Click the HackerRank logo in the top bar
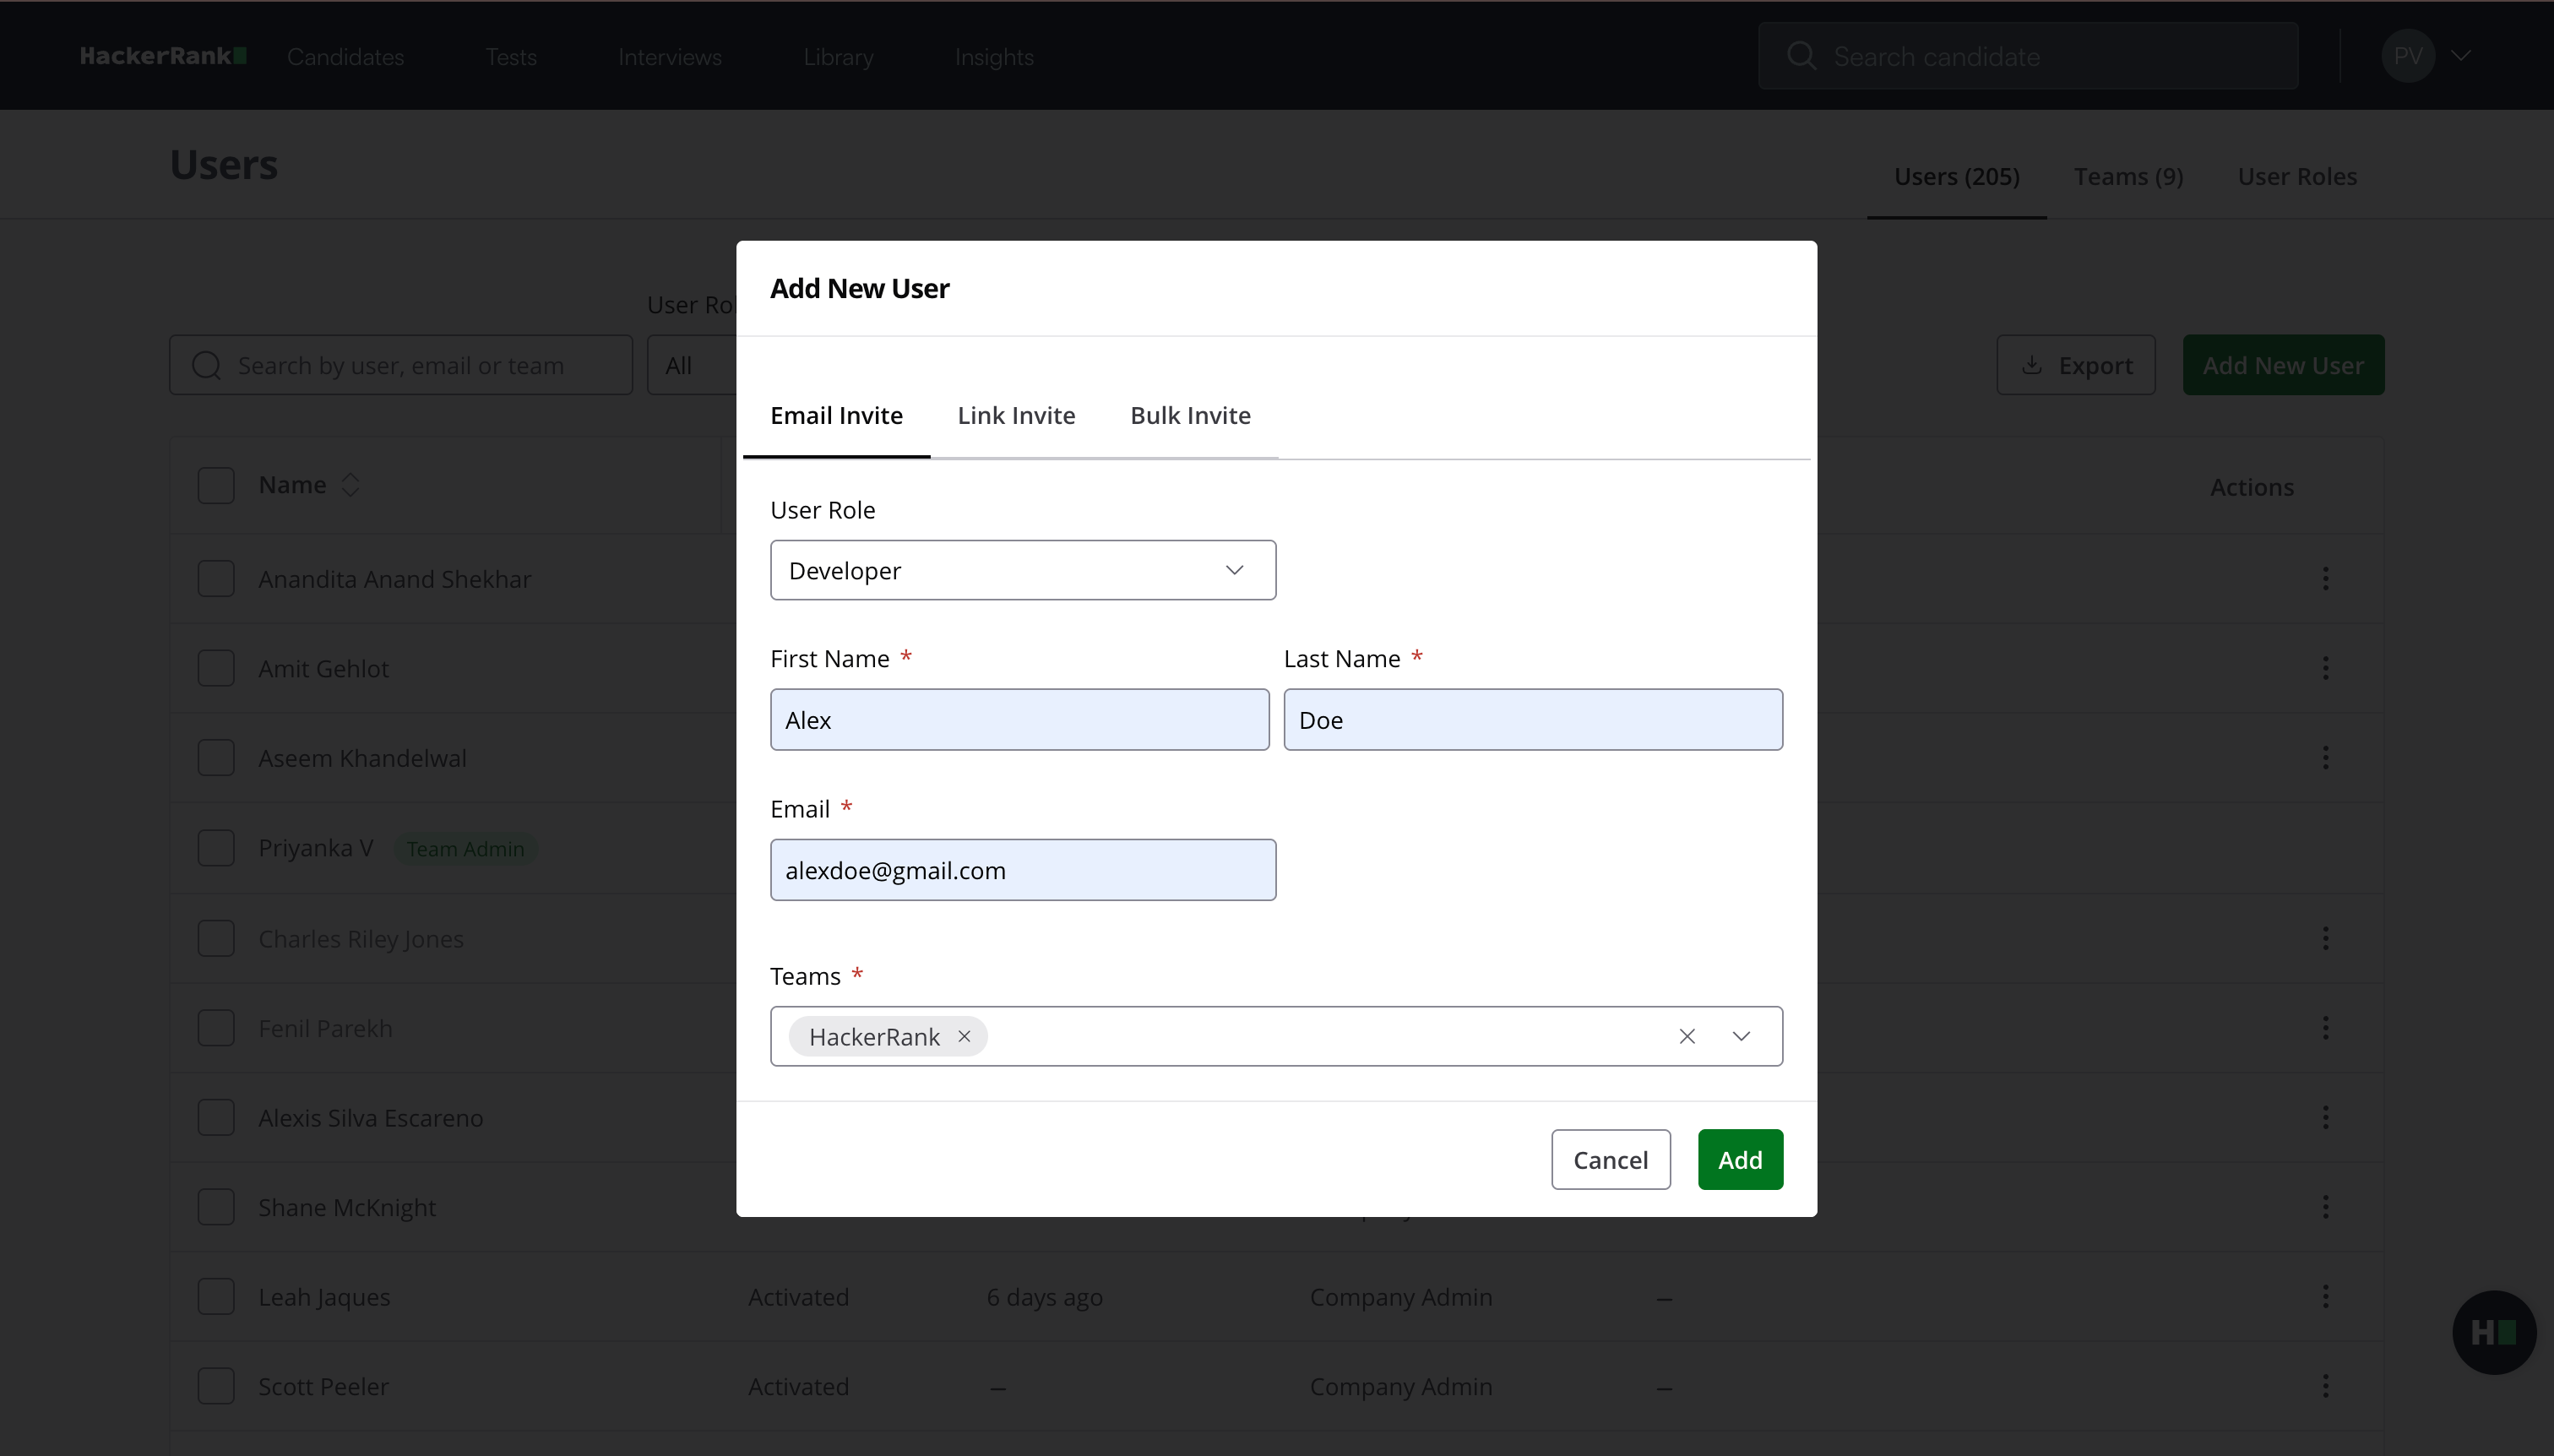Viewport: 2554px width, 1456px height. point(163,56)
